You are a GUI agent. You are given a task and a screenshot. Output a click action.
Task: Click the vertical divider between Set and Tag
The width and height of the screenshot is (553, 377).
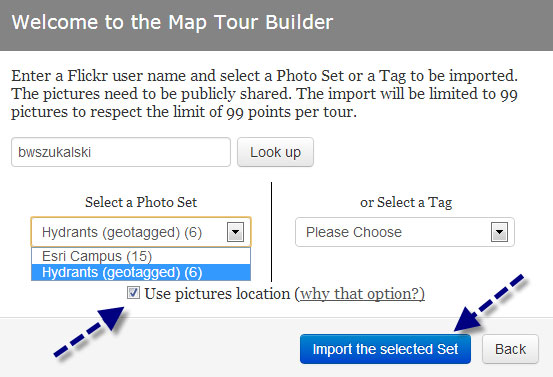[x=271, y=232]
